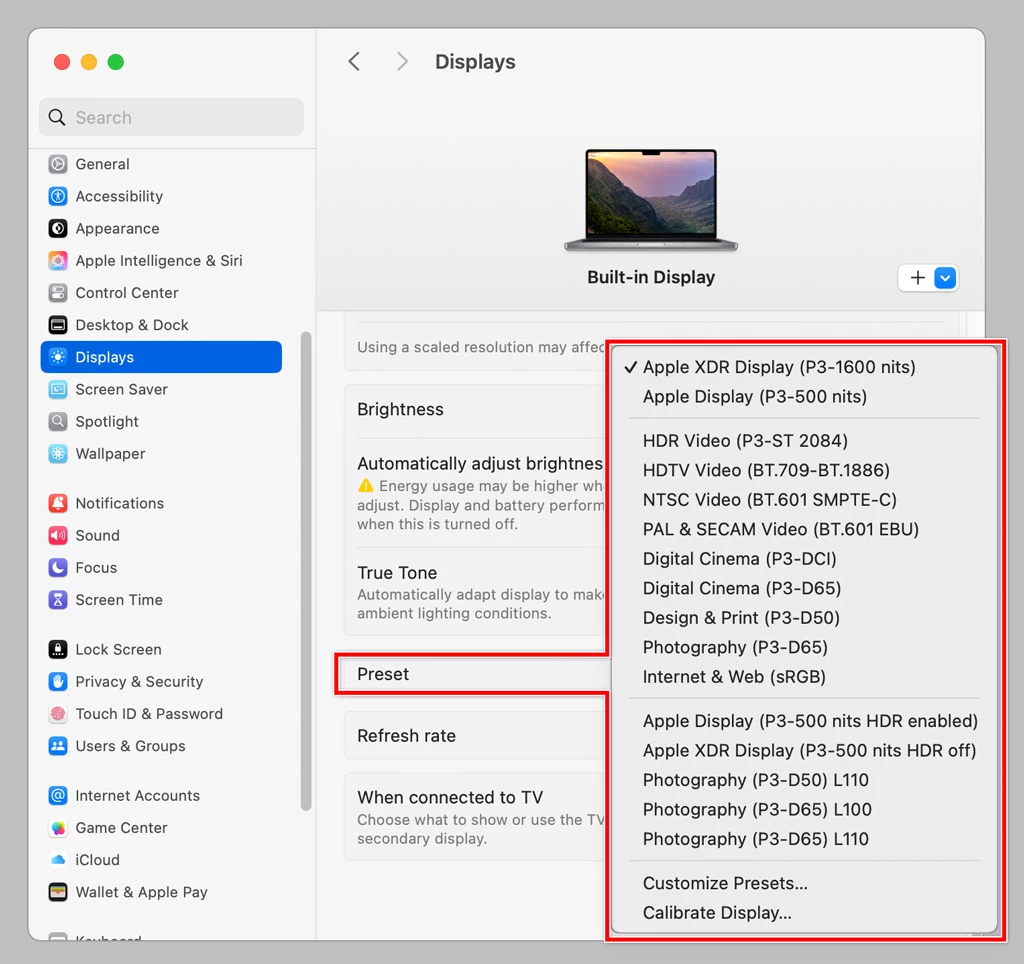Select Screen Saver icon in sidebar
Screen dimensions: 1024x964
pyautogui.click(x=58, y=389)
